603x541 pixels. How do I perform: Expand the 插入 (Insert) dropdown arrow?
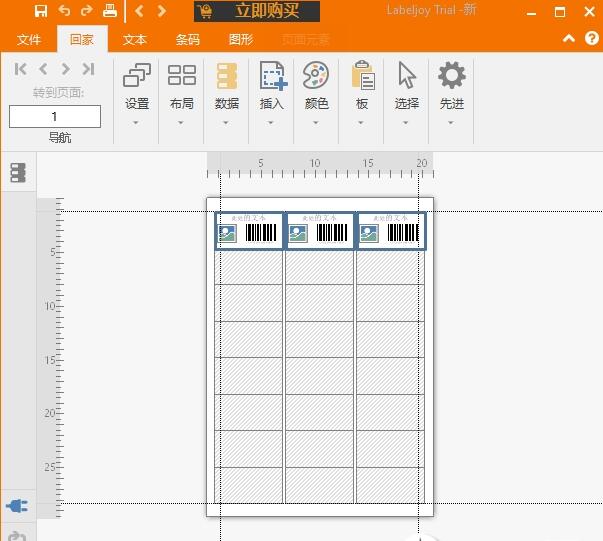tap(271, 123)
